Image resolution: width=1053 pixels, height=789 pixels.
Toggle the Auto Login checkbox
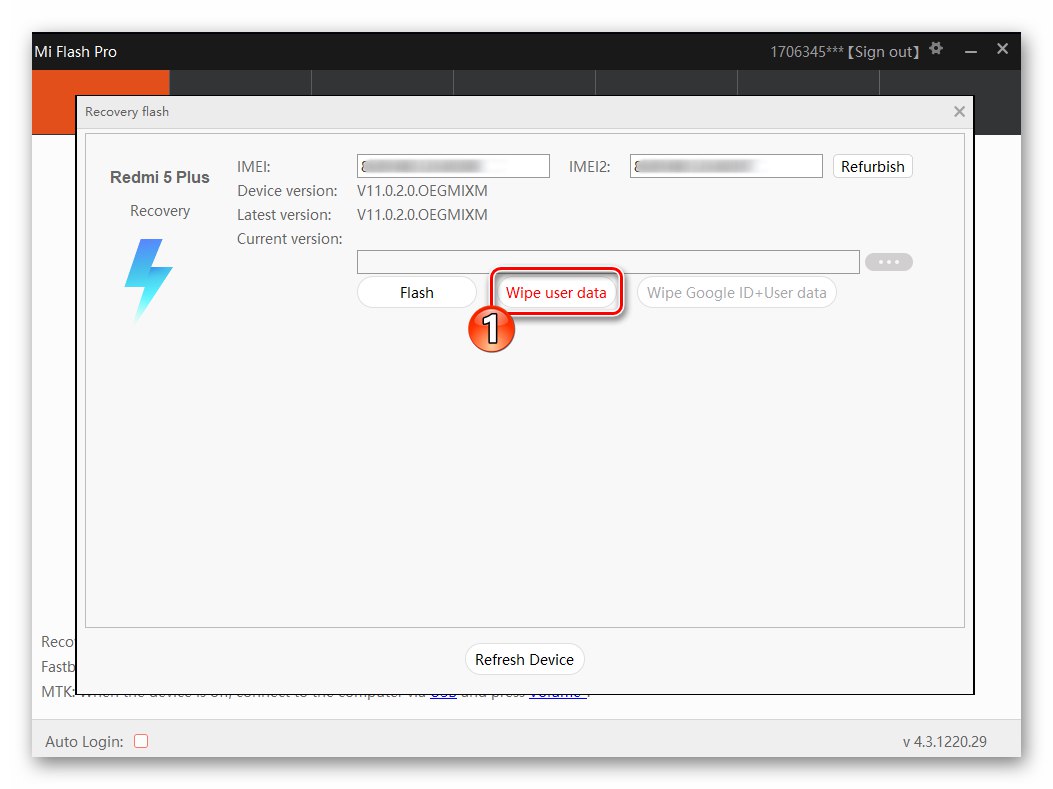point(141,741)
